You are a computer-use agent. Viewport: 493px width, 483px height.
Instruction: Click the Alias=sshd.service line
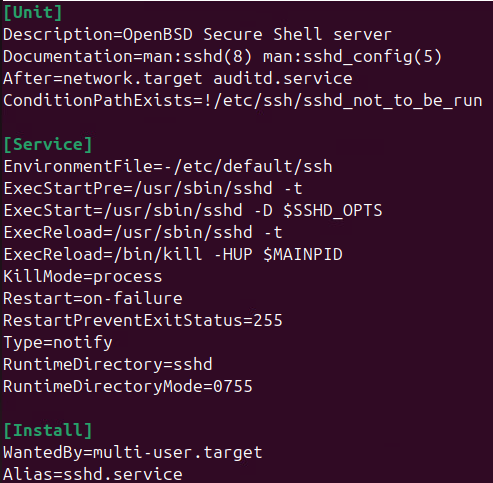(93, 474)
